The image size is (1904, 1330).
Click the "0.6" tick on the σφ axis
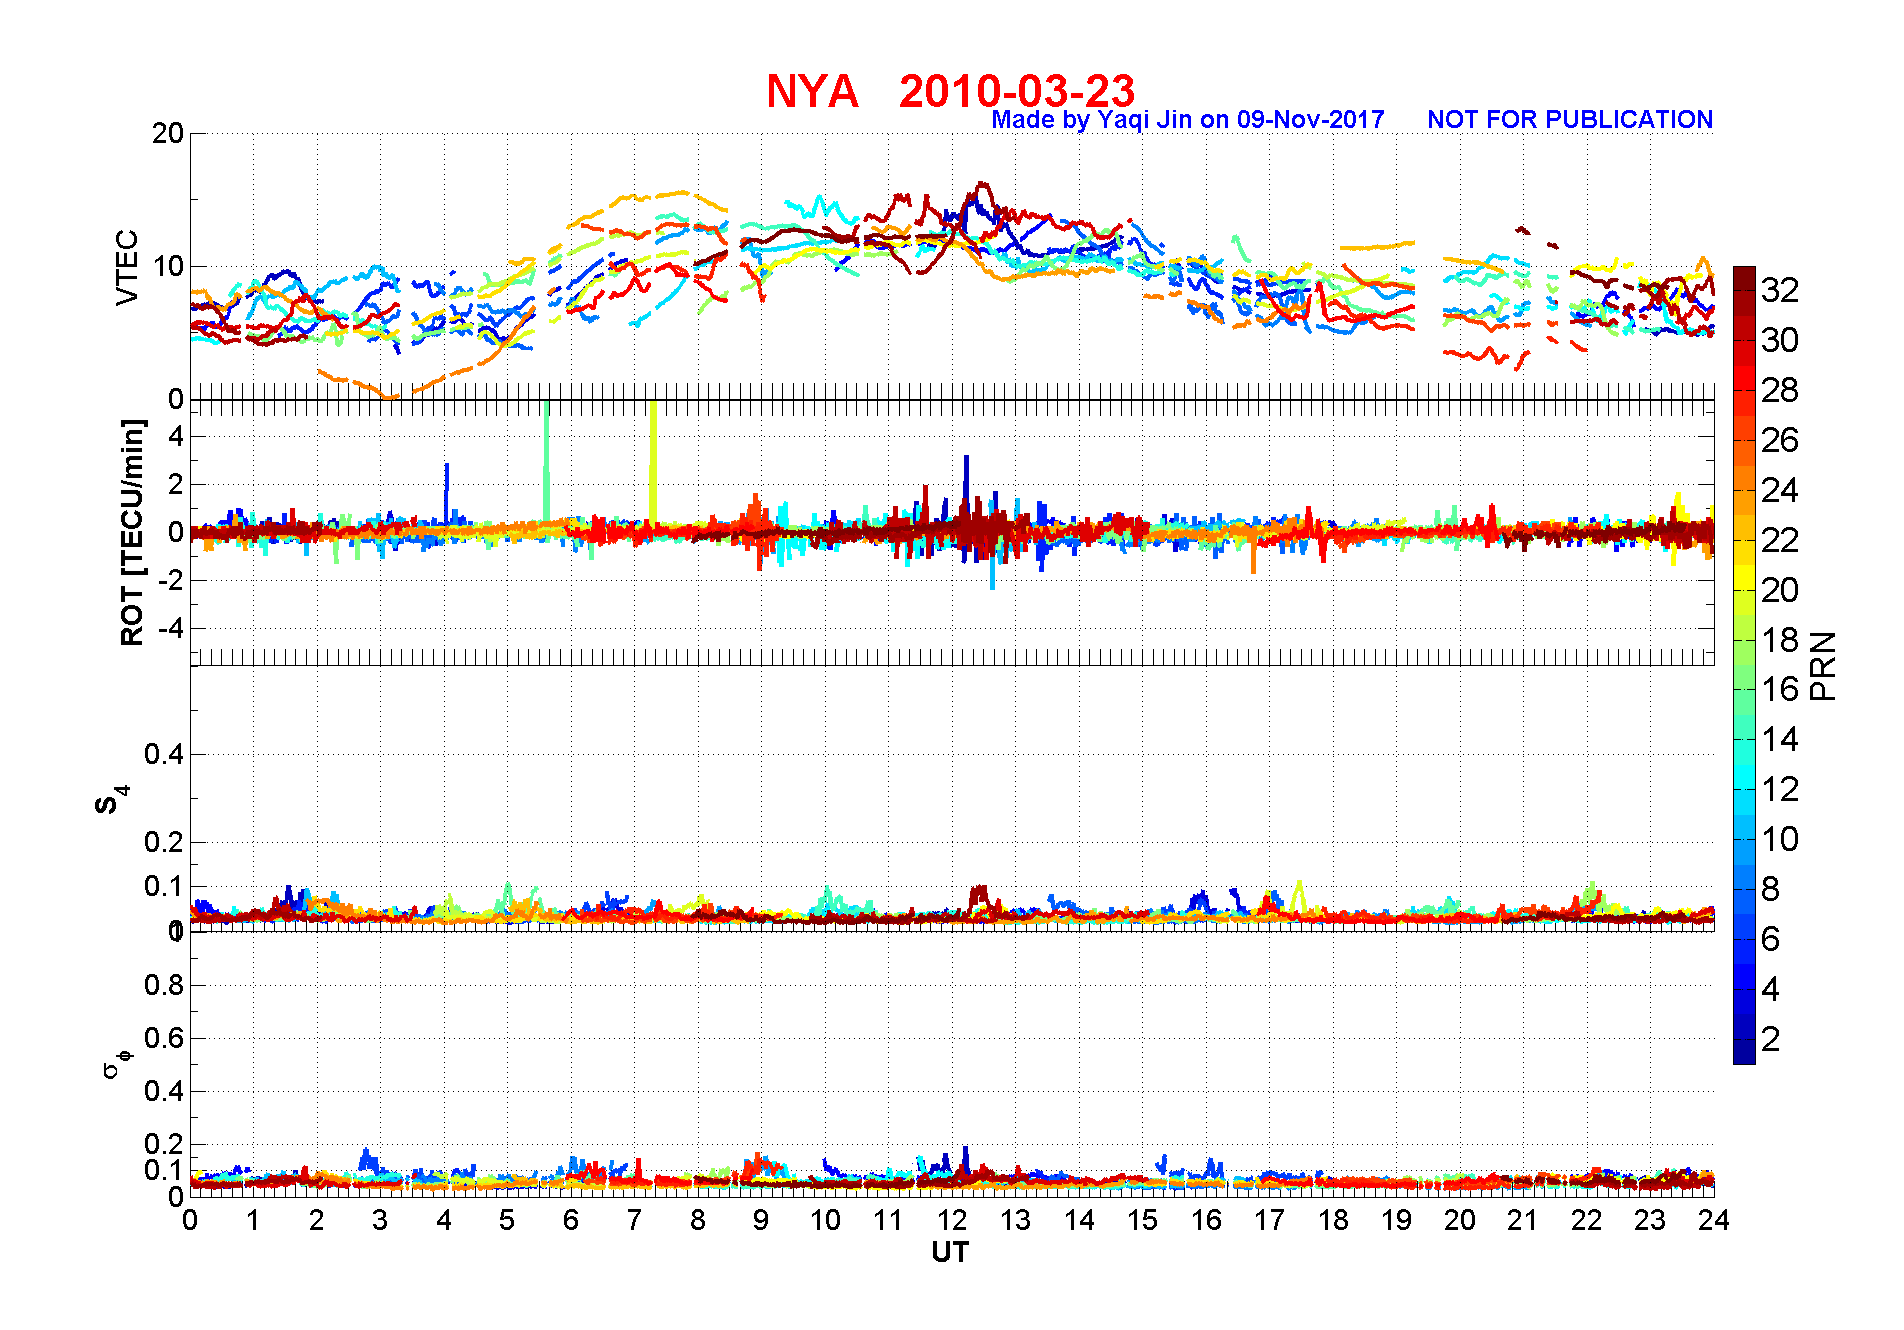tap(165, 1038)
